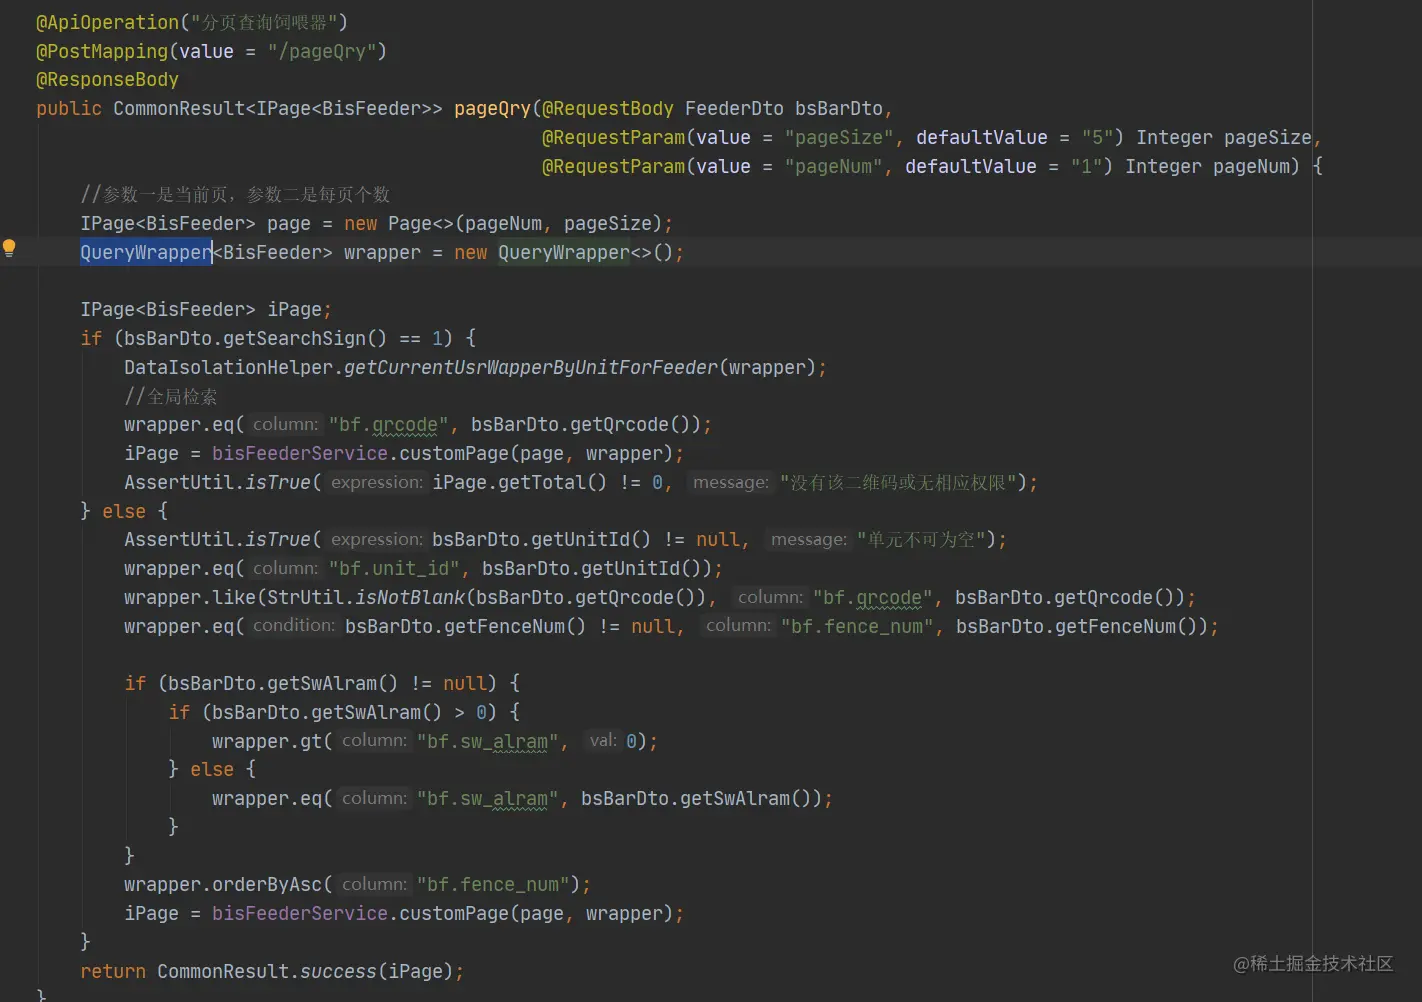
Task: Click the @PostMapping annotation
Action: click(x=102, y=51)
